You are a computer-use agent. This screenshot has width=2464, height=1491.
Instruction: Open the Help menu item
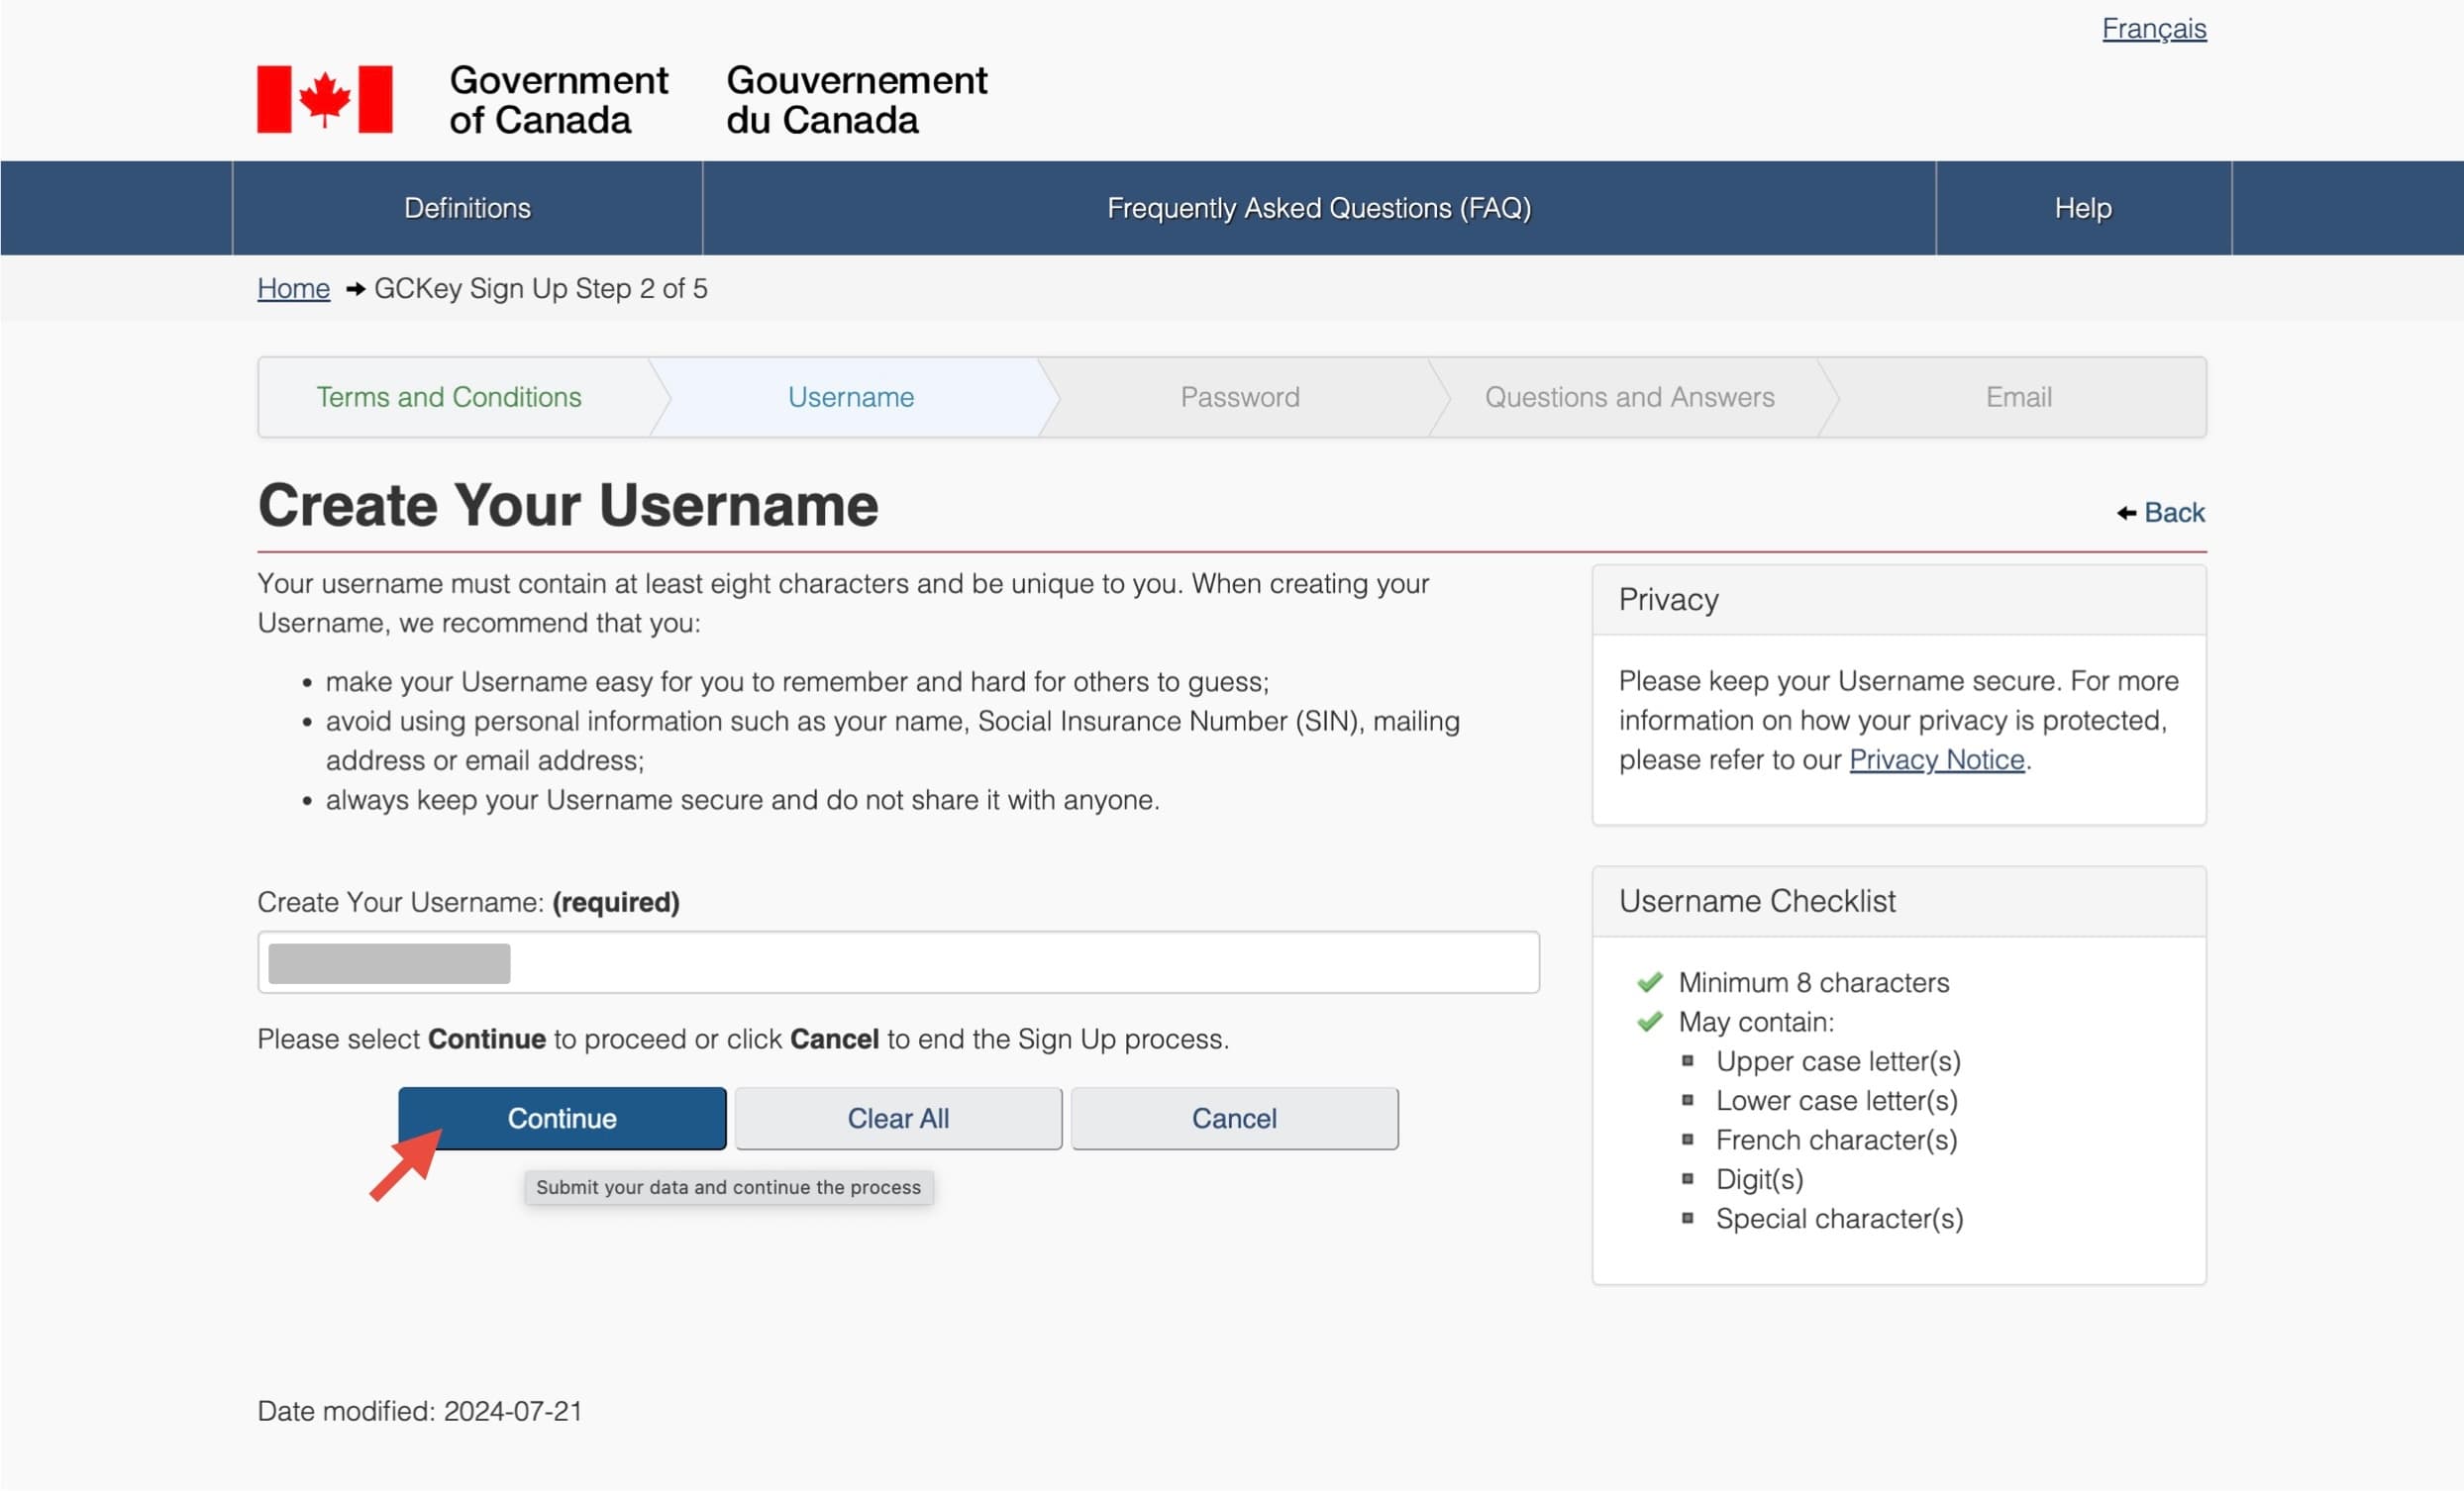[x=2083, y=208]
